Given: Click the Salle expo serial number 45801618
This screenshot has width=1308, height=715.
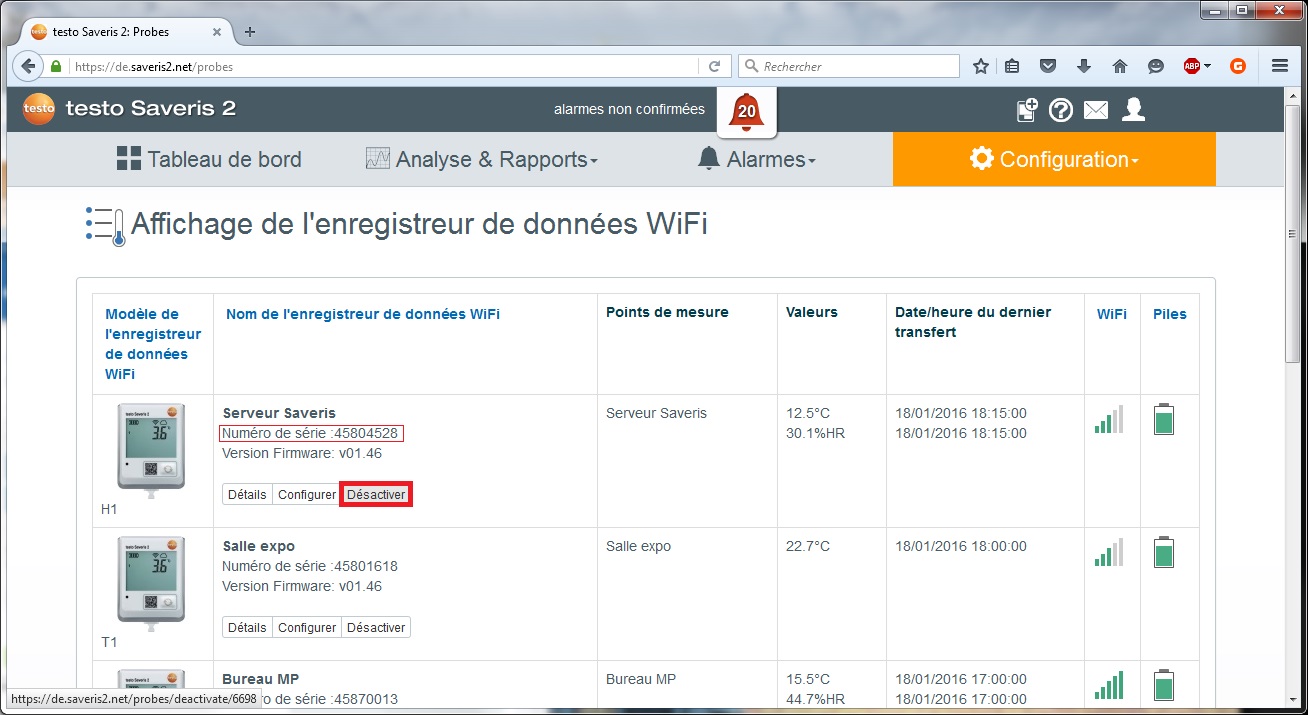Looking at the screenshot, I should pyautogui.click(x=365, y=566).
